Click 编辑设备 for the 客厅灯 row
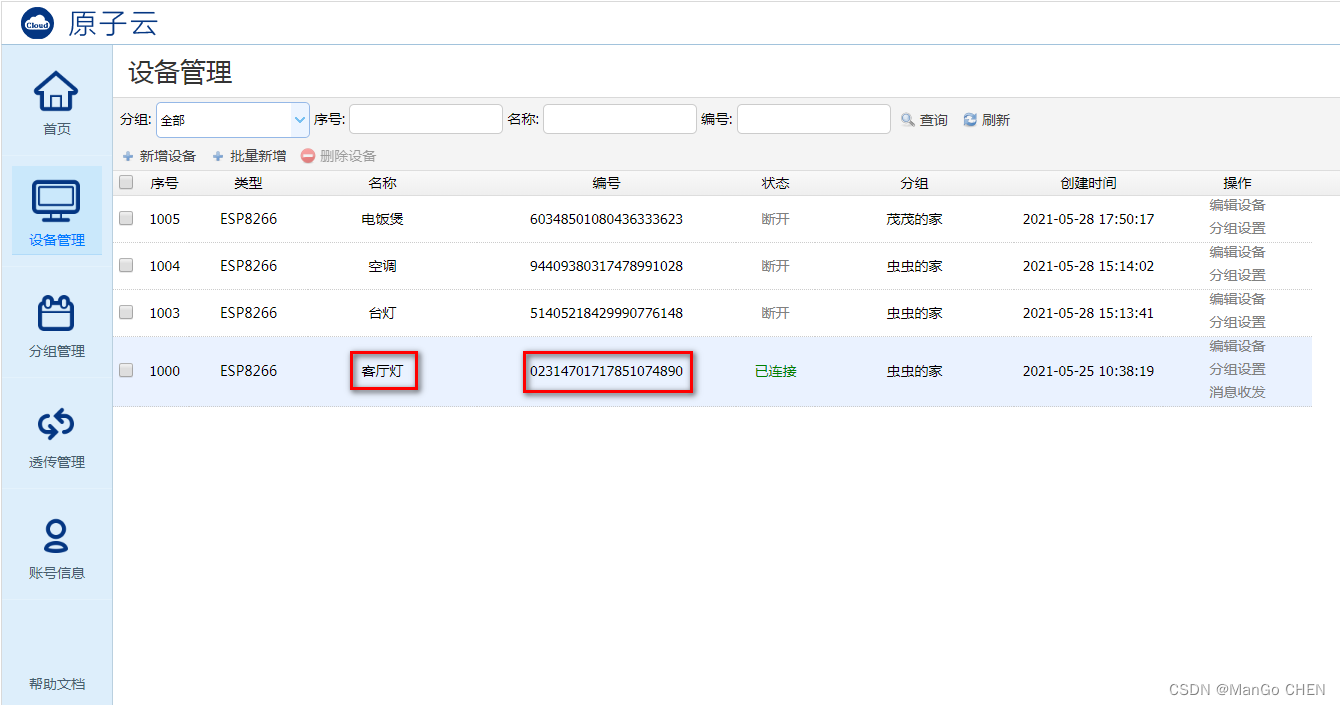The image size is (1340, 705). pyautogui.click(x=1237, y=346)
